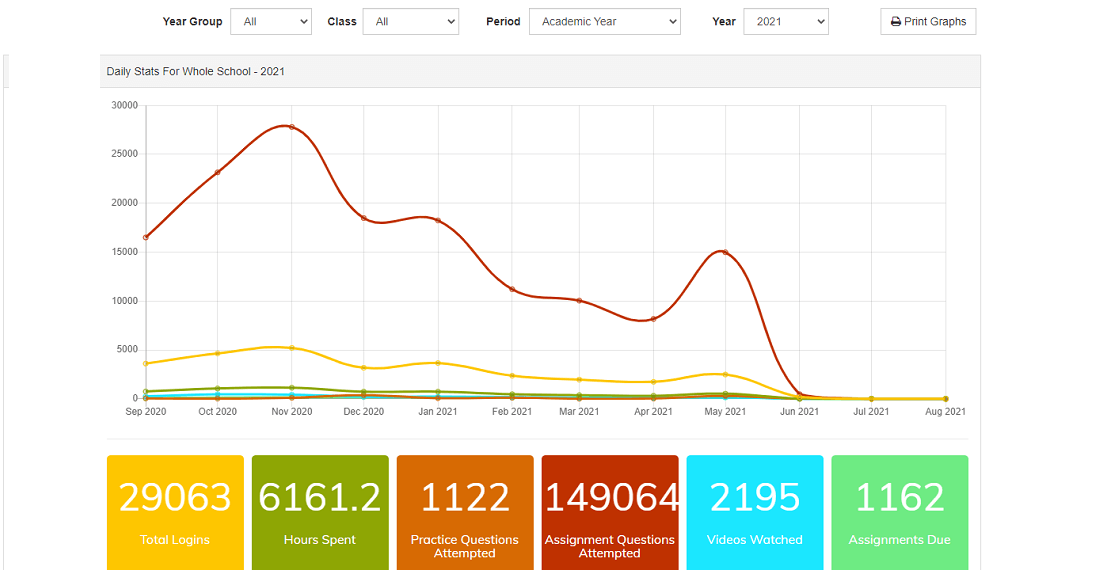Click the Print Graphs button

coord(928,22)
